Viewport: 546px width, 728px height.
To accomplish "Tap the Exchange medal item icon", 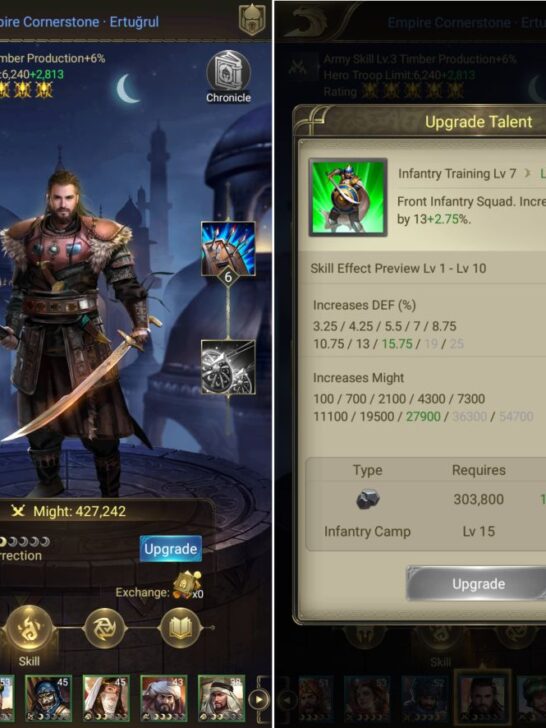I will click(188, 586).
